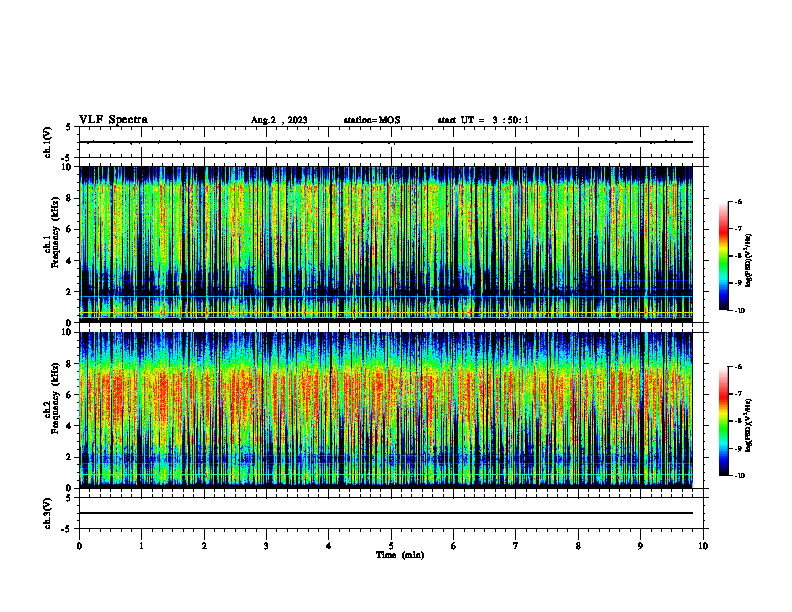Click the time axis tick label "7"

516,546
